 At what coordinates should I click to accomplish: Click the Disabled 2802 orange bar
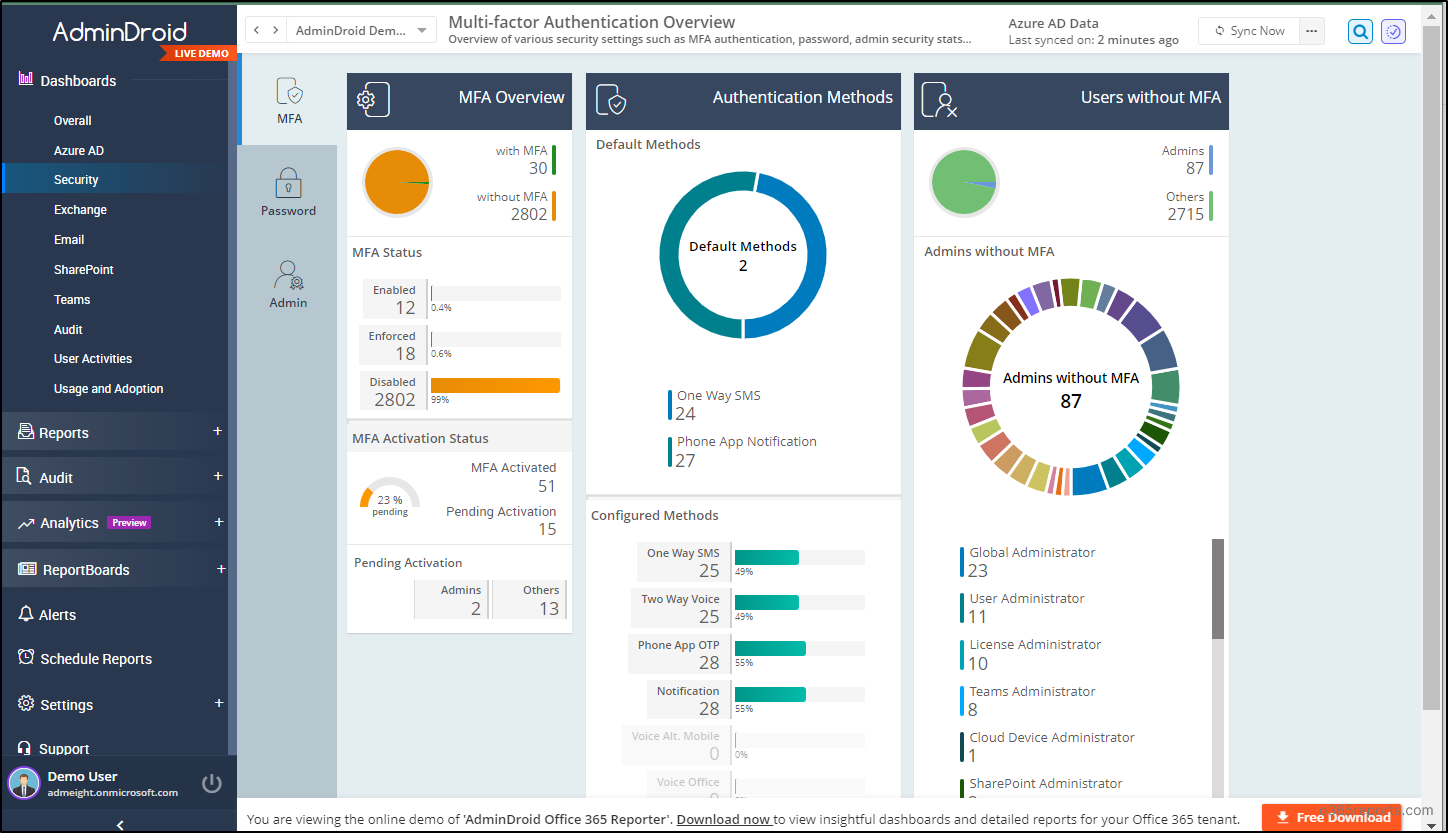pos(495,385)
